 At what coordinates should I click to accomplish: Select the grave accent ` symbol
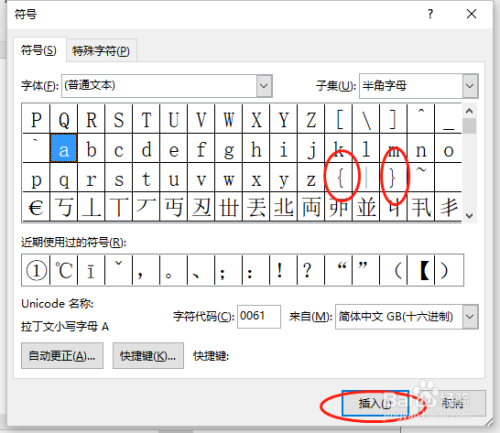point(36,148)
